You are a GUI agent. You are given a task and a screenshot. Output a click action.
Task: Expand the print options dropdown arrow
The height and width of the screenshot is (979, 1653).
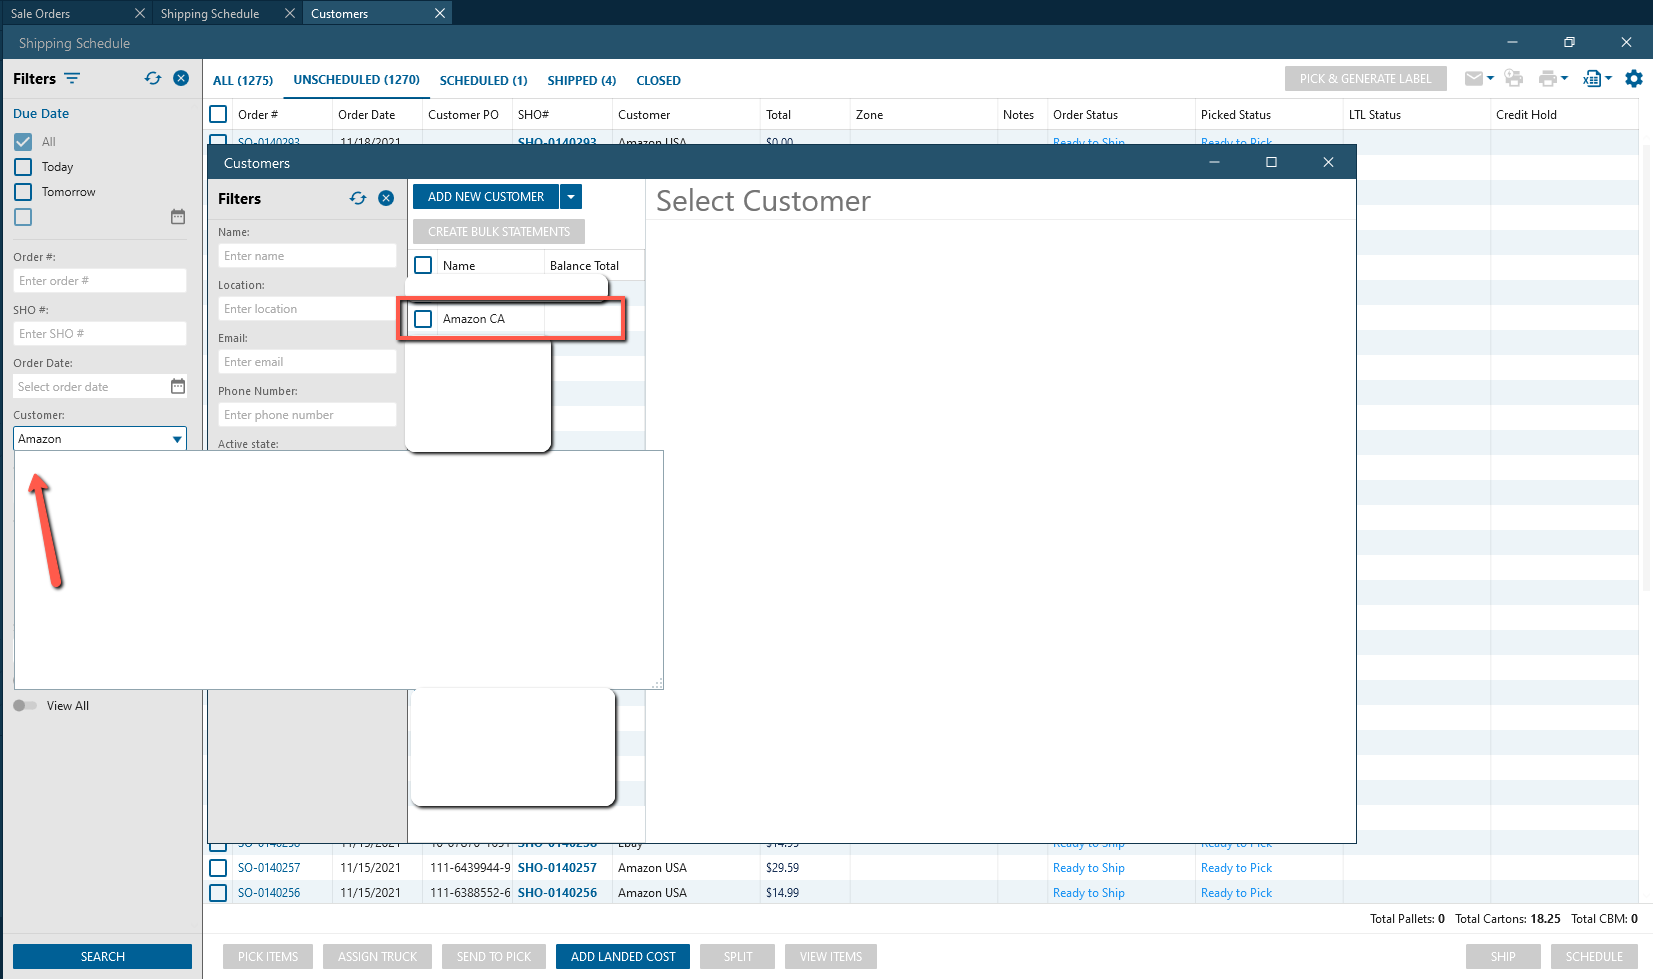coord(1564,78)
